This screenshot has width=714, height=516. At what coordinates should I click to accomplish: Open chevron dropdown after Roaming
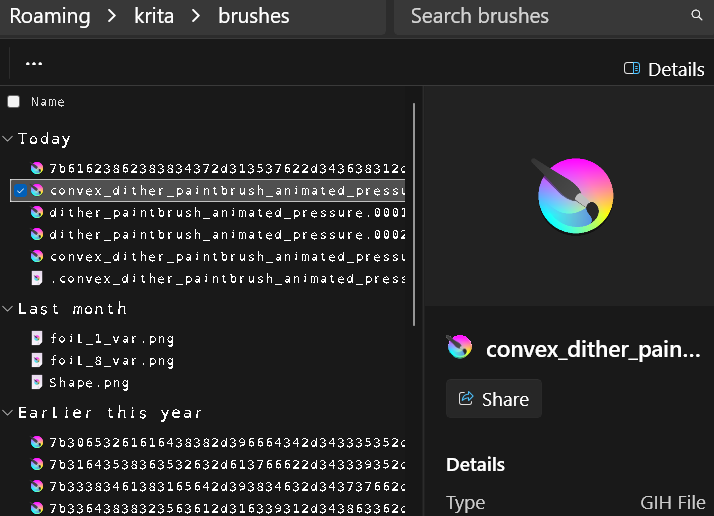tap(112, 16)
